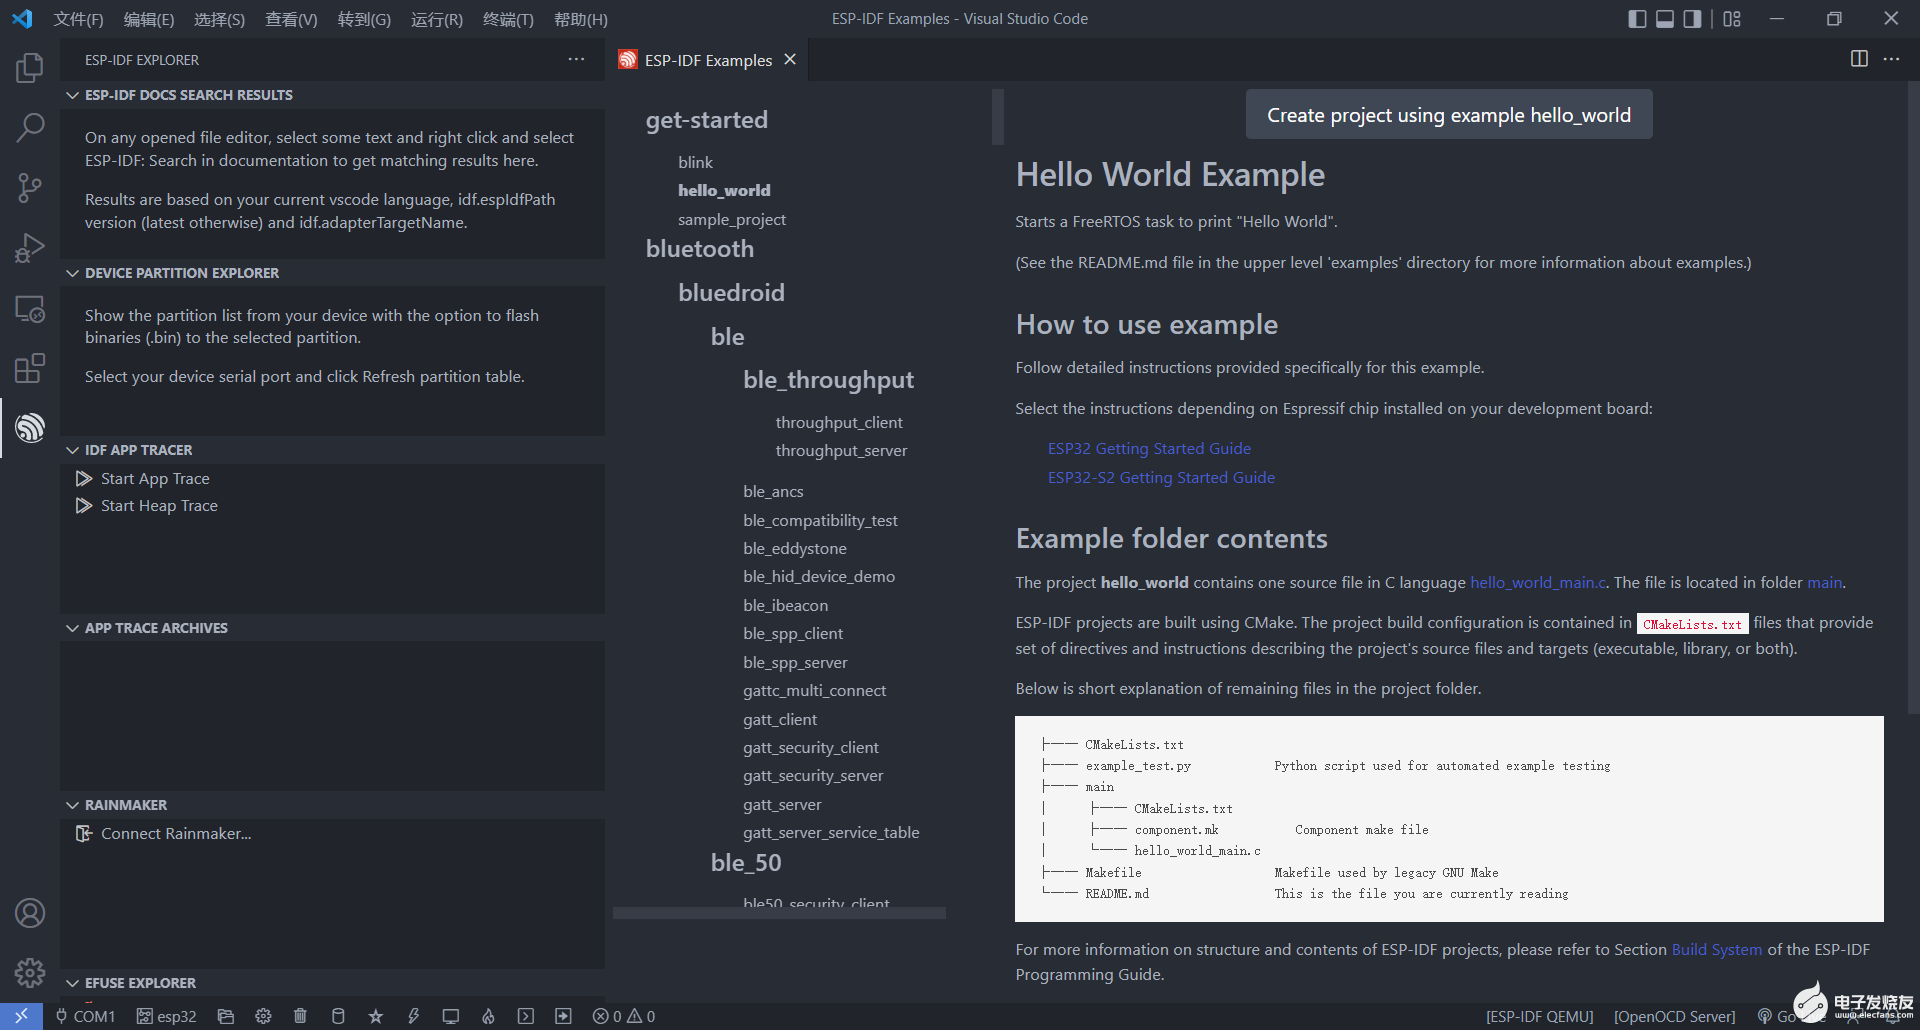Viewport: 1920px width, 1030px height.
Task: Toggle the bottom panel visibility
Action: (x=1665, y=19)
